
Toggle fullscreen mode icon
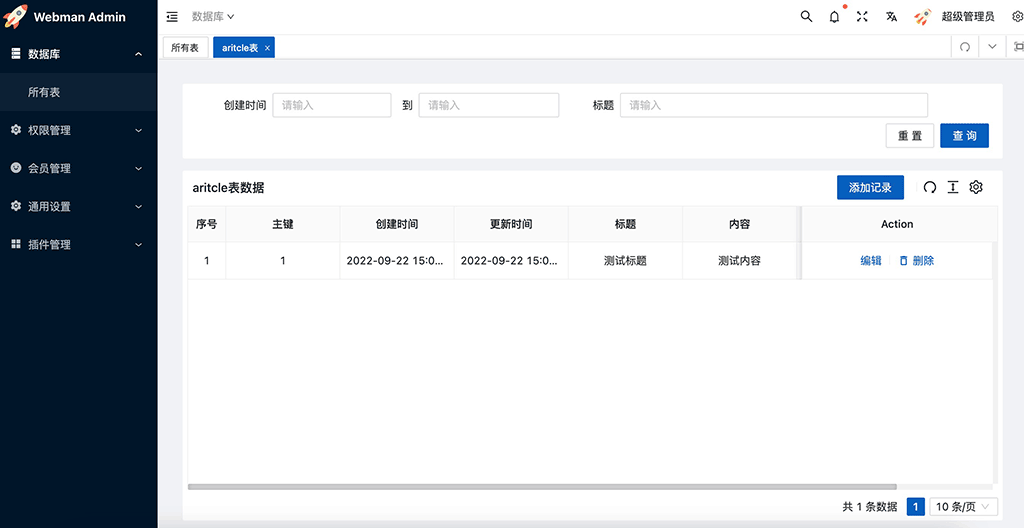862,17
